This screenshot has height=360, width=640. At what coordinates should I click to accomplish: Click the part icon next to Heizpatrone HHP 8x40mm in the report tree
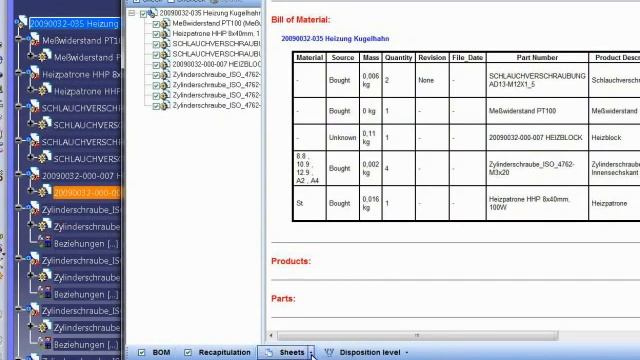[x=165, y=34]
